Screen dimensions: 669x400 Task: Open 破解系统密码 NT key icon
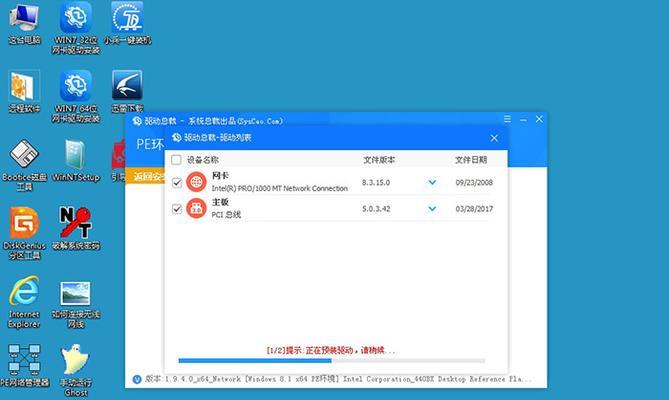[76, 229]
